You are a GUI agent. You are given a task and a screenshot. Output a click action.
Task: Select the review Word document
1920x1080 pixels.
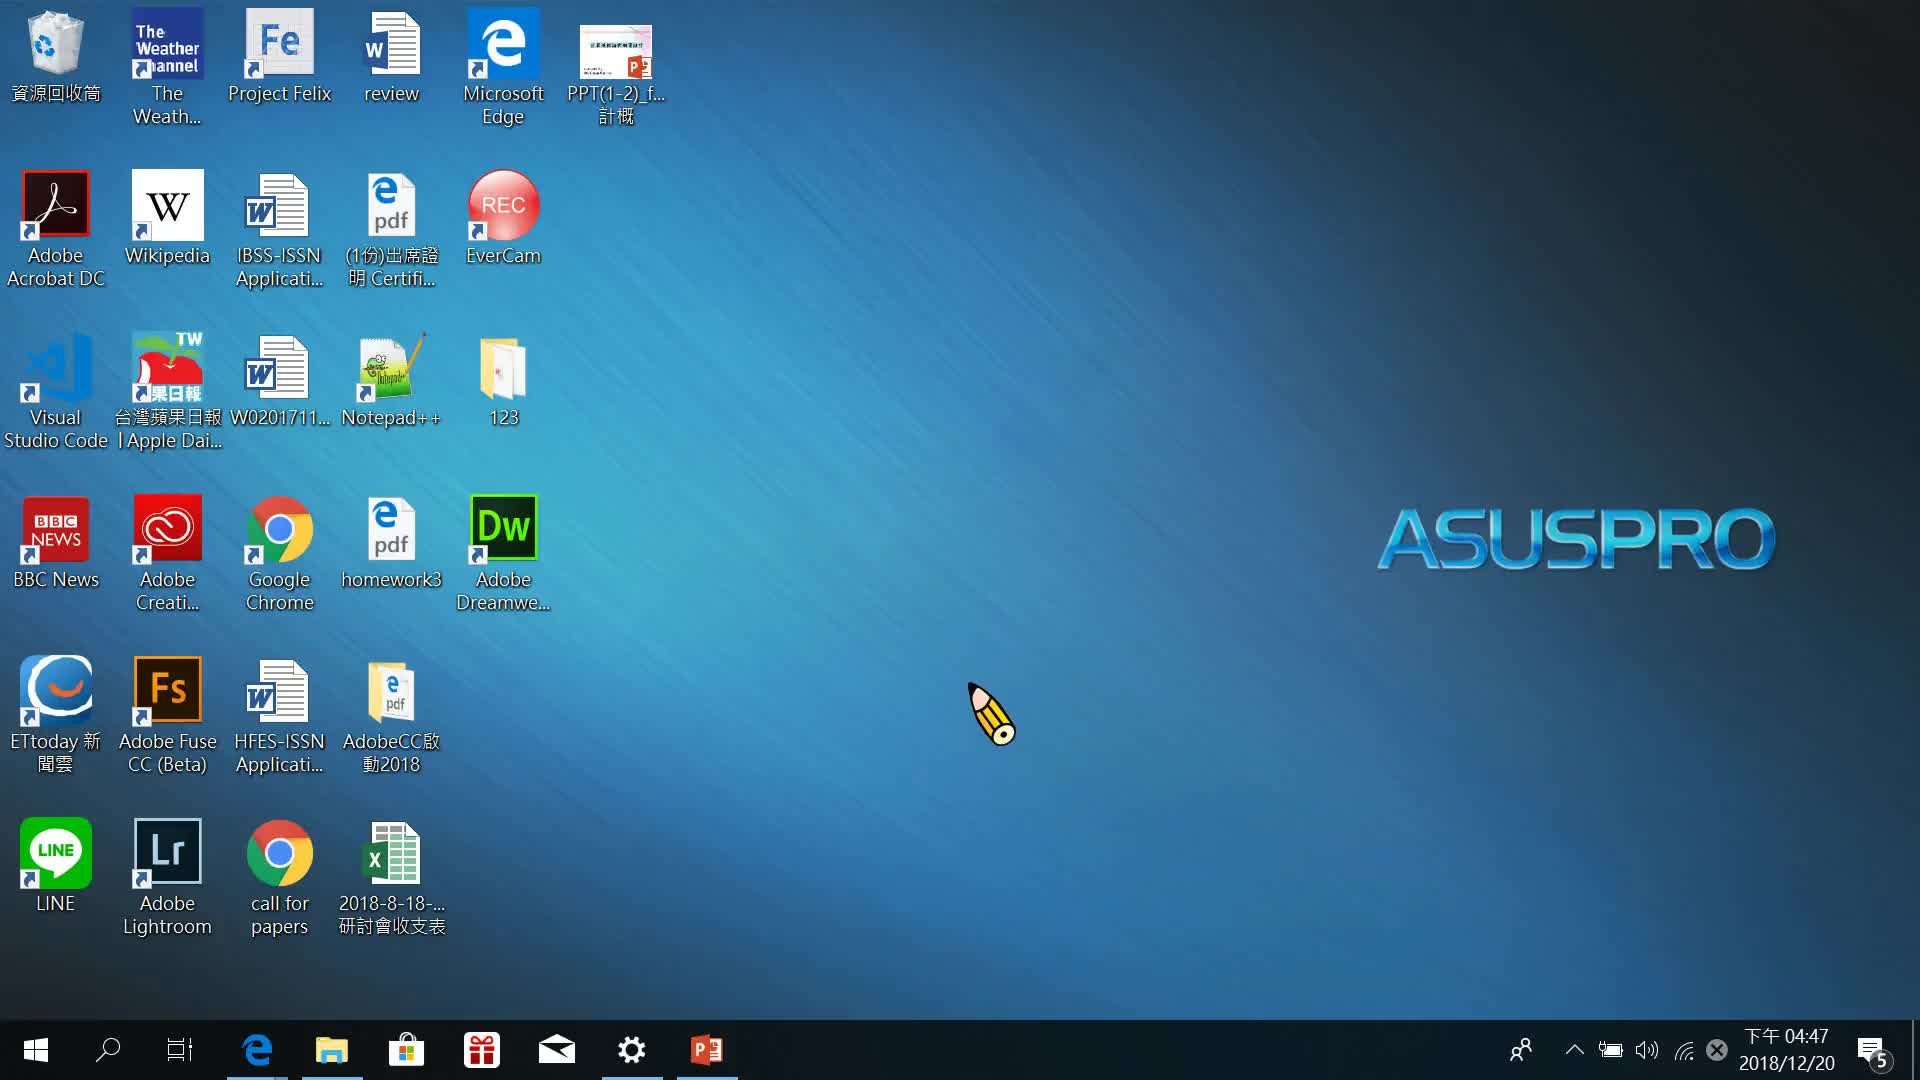point(391,56)
